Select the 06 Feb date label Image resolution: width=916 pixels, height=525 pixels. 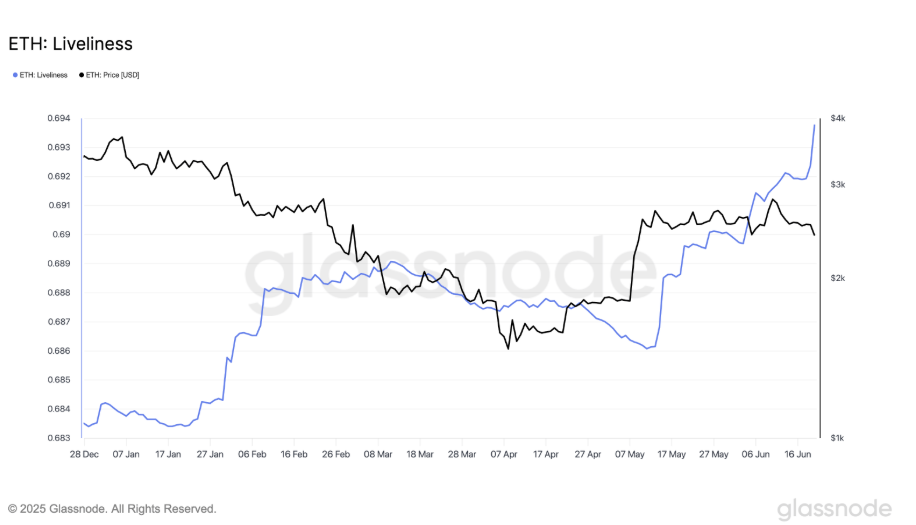252,453
